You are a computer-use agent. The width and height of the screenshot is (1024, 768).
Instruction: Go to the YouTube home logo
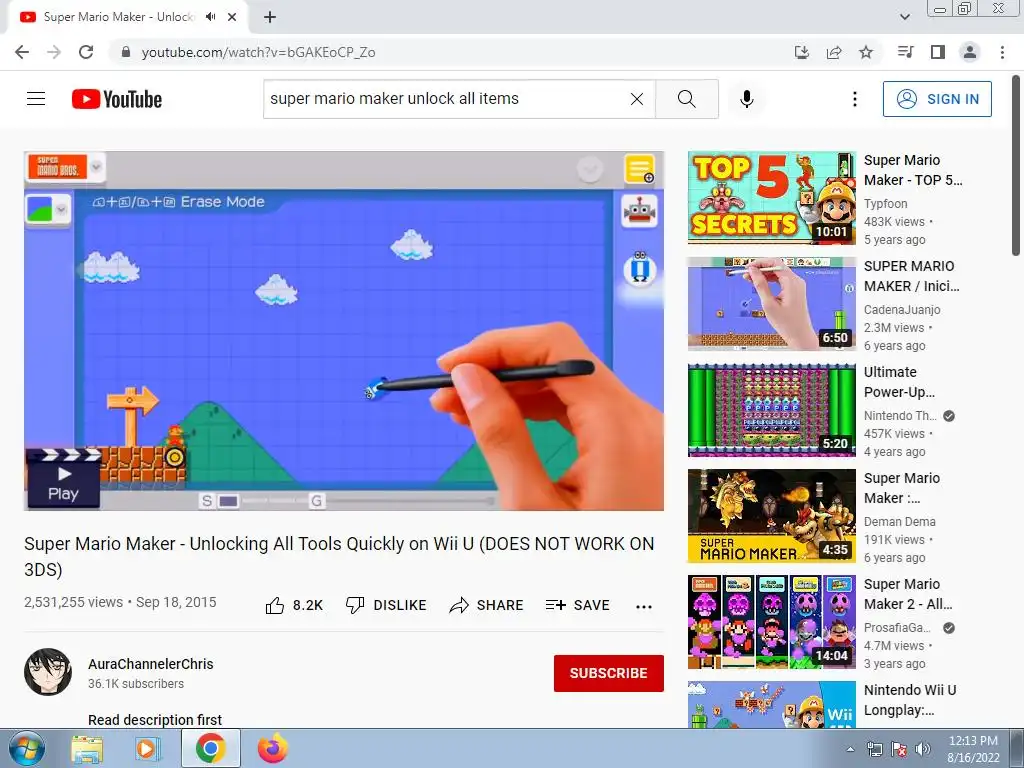click(x=117, y=99)
